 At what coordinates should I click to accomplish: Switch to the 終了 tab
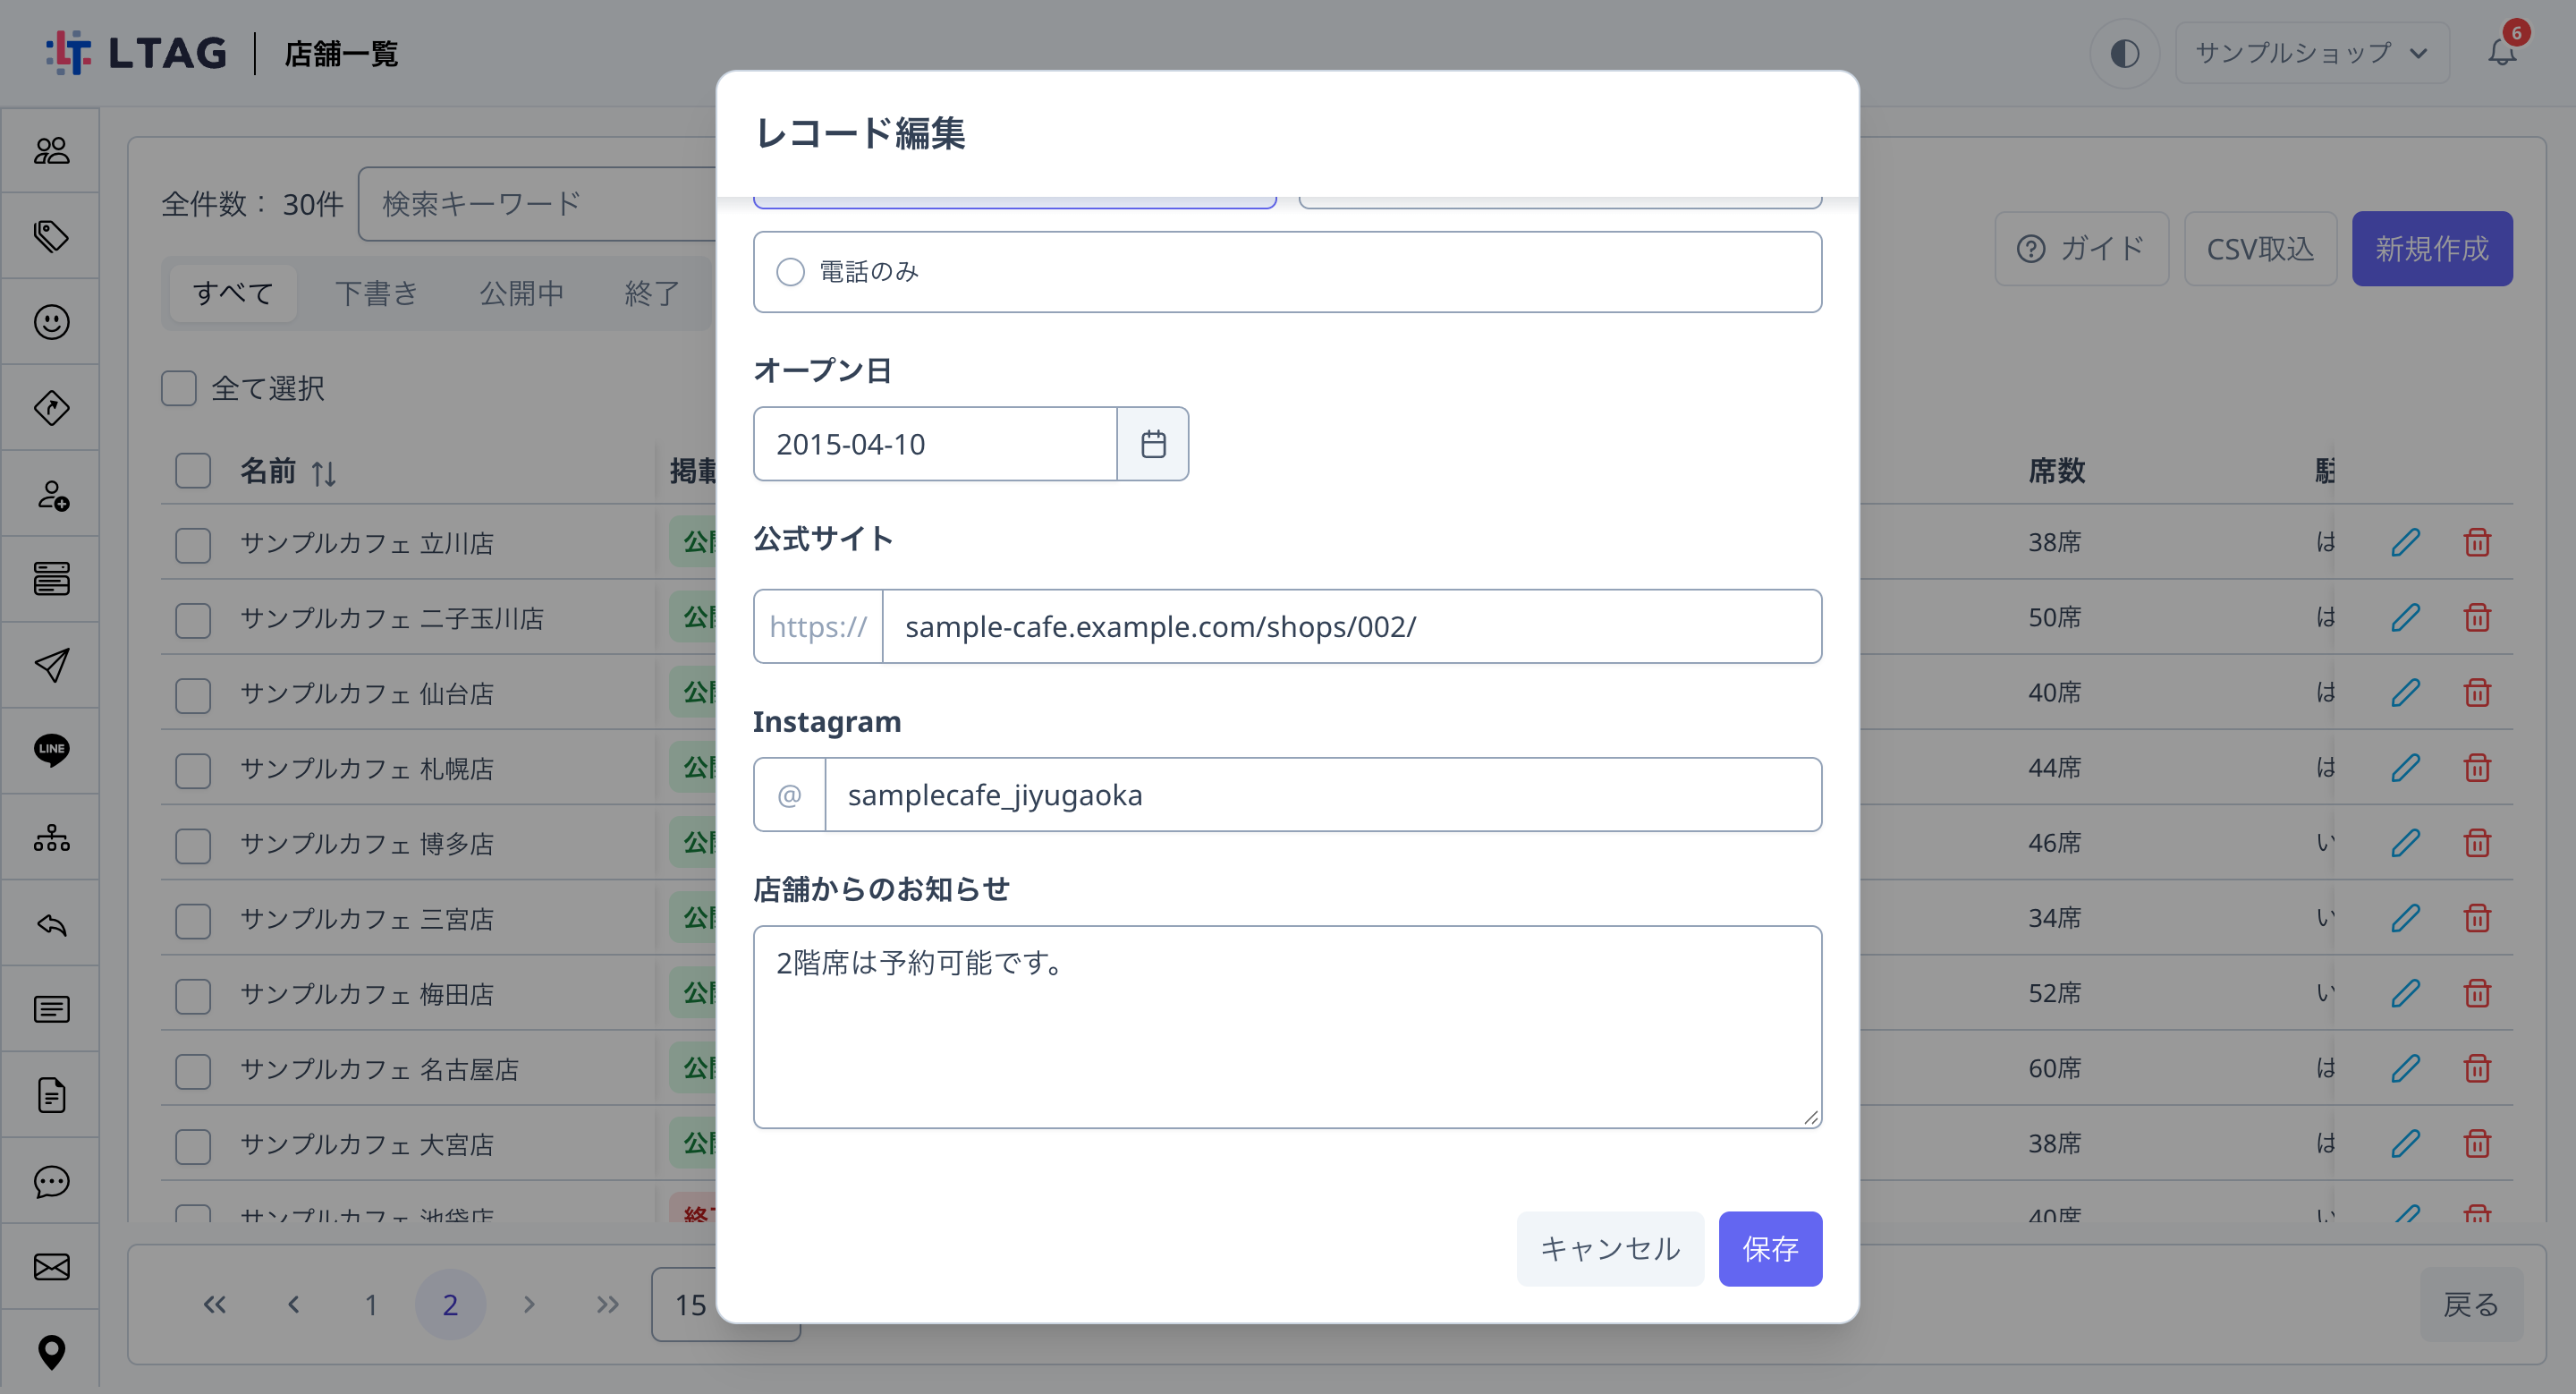(652, 293)
